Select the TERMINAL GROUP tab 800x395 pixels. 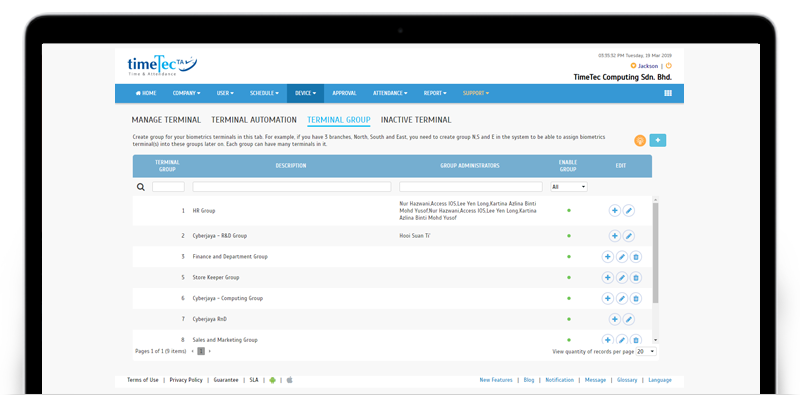pyautogui.click(x=339, y=120)
